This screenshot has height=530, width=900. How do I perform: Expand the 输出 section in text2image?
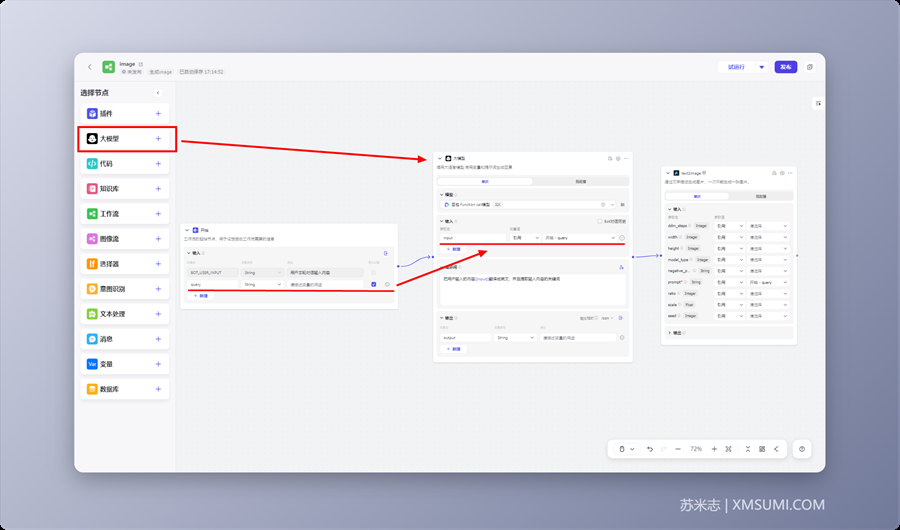click(669, 332)
